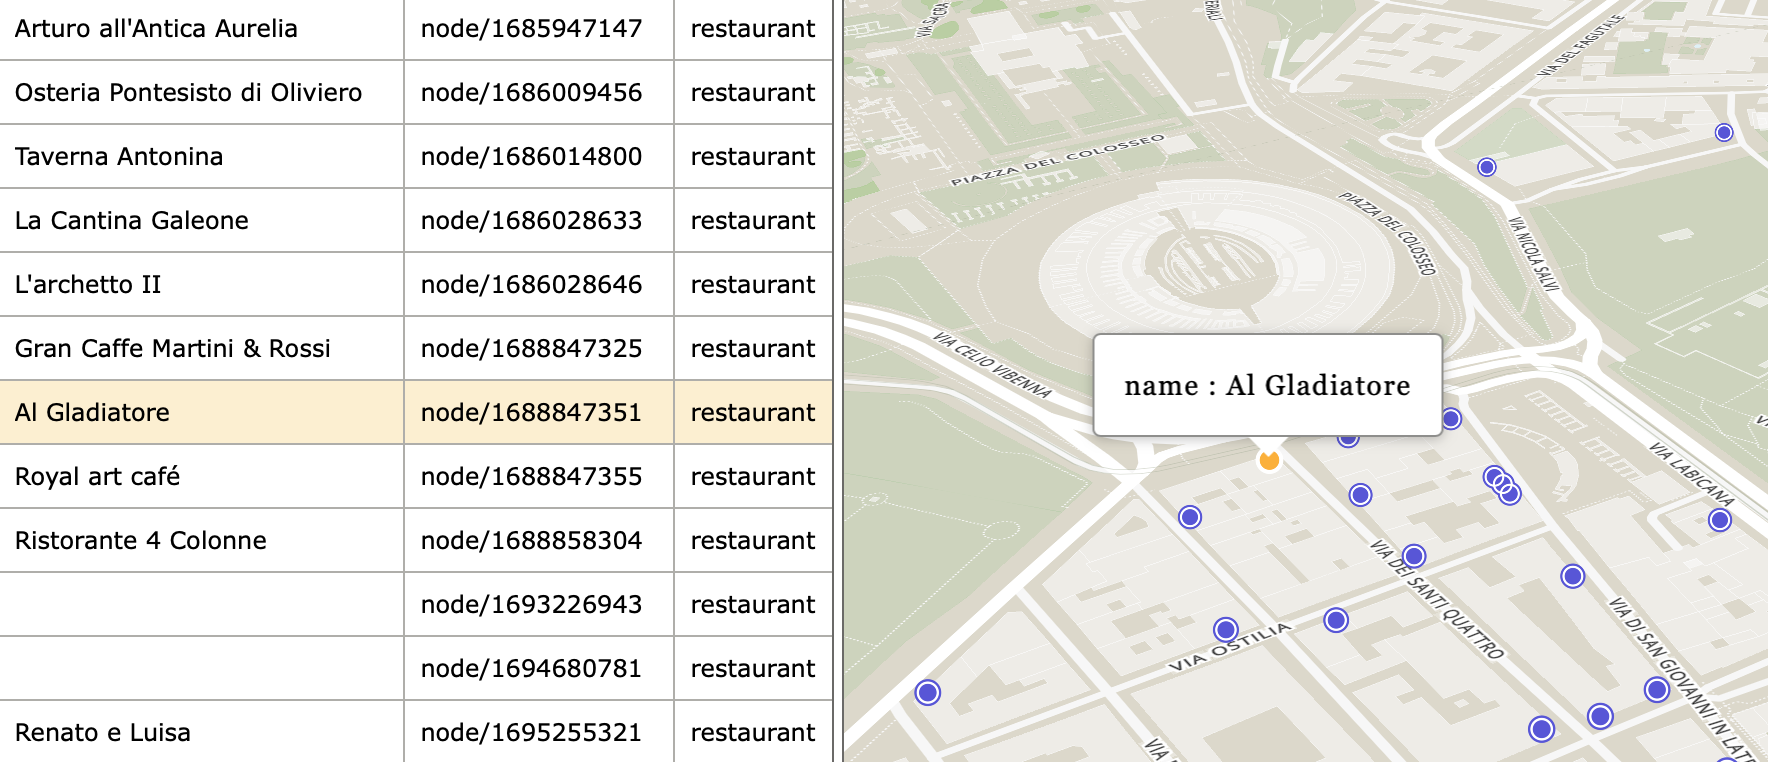The width and height of the screenshot is (1768, 762).
Task: Pick the Royal art café entry
Action: tap(98, 477)
